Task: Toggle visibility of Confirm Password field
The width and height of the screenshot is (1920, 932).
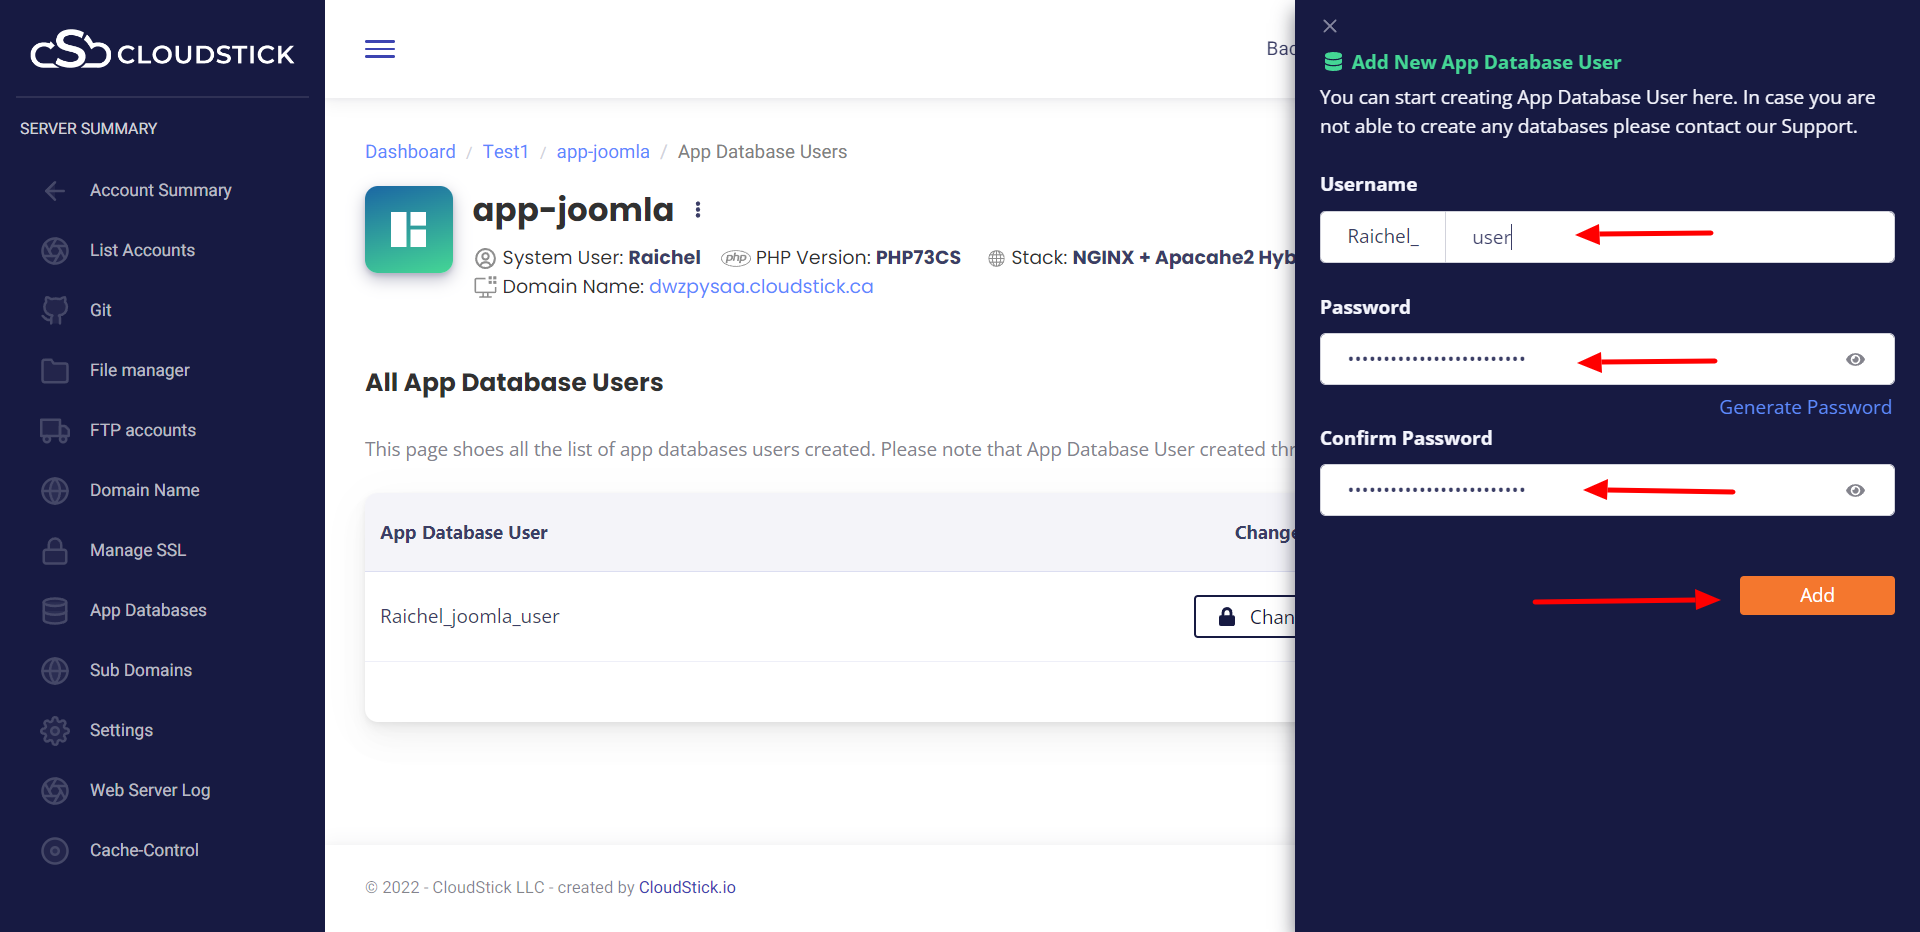Action: pos(1855,491)
